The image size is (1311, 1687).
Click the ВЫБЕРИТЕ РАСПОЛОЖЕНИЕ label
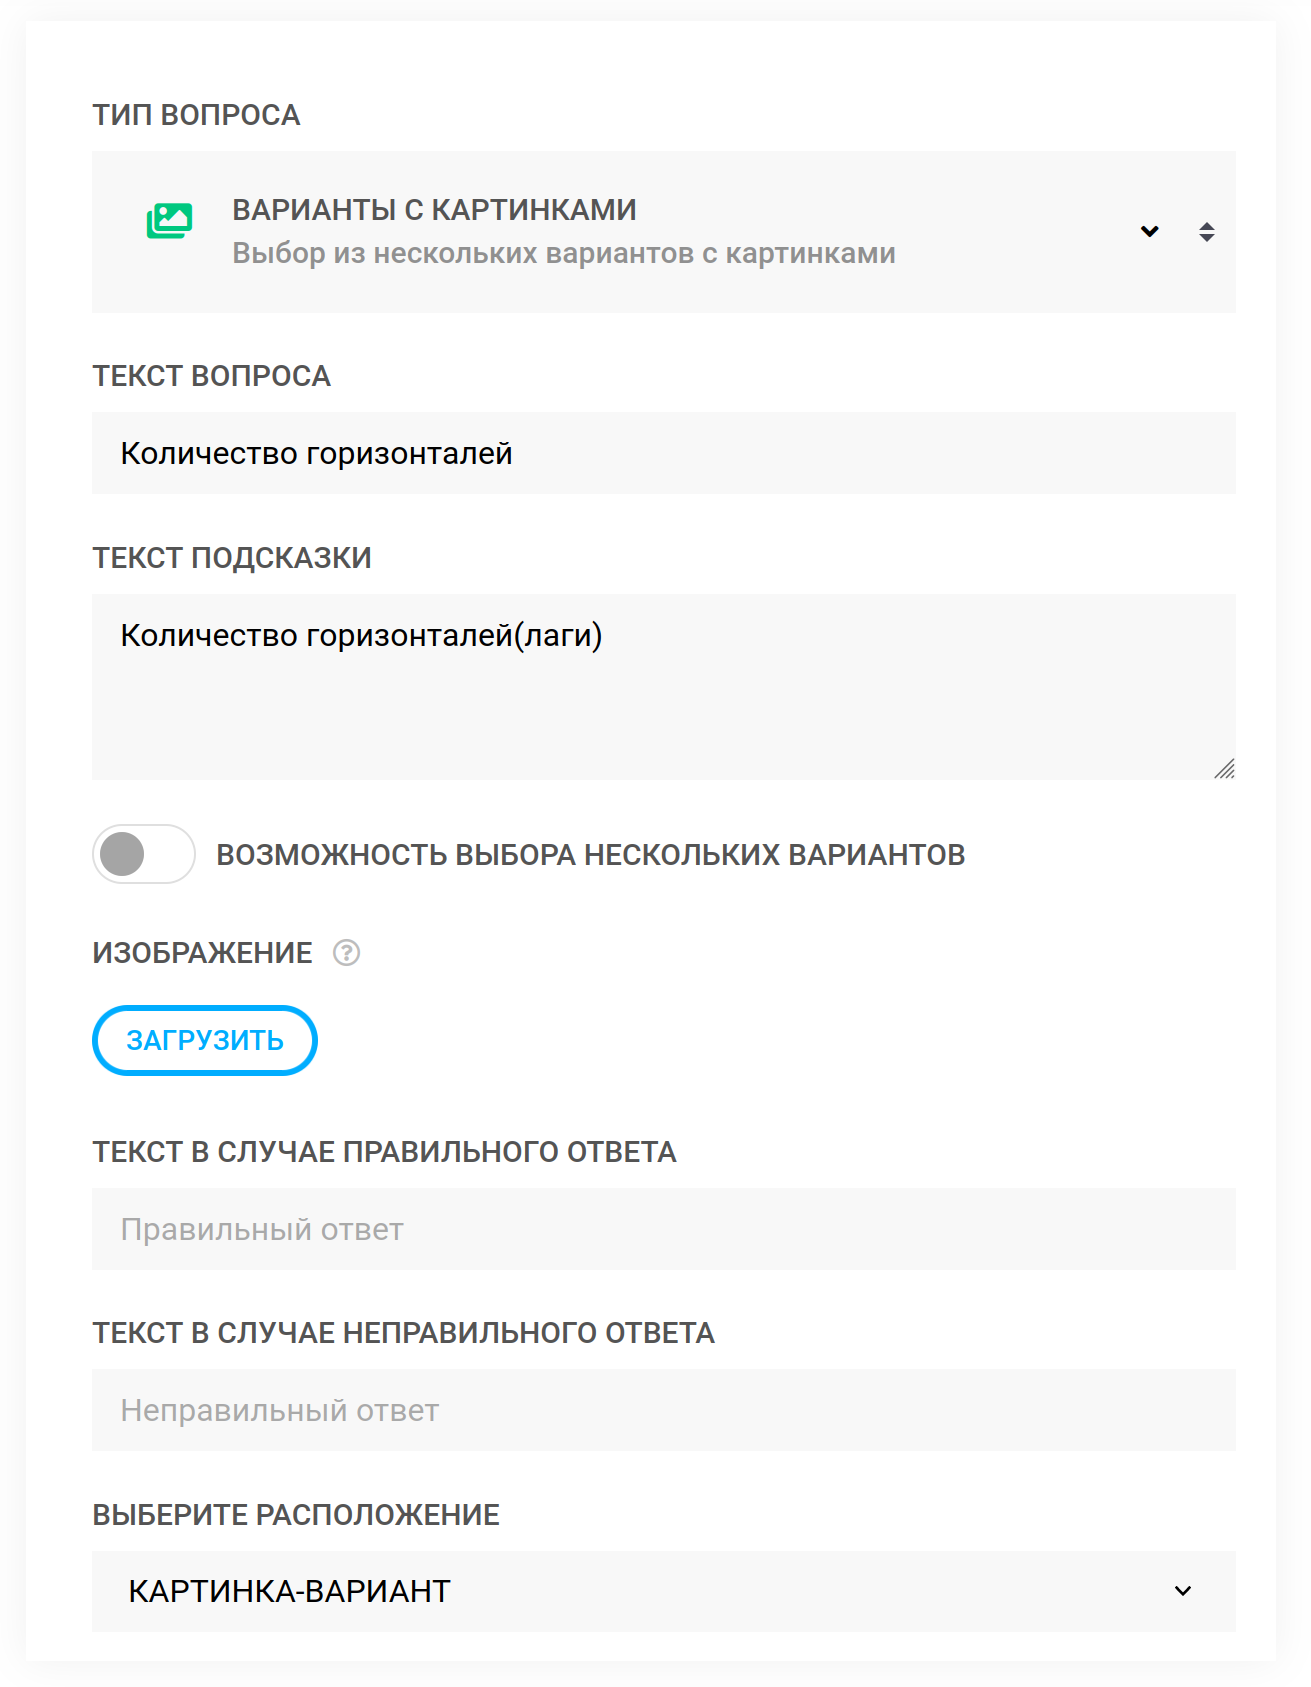point(296,1515)
